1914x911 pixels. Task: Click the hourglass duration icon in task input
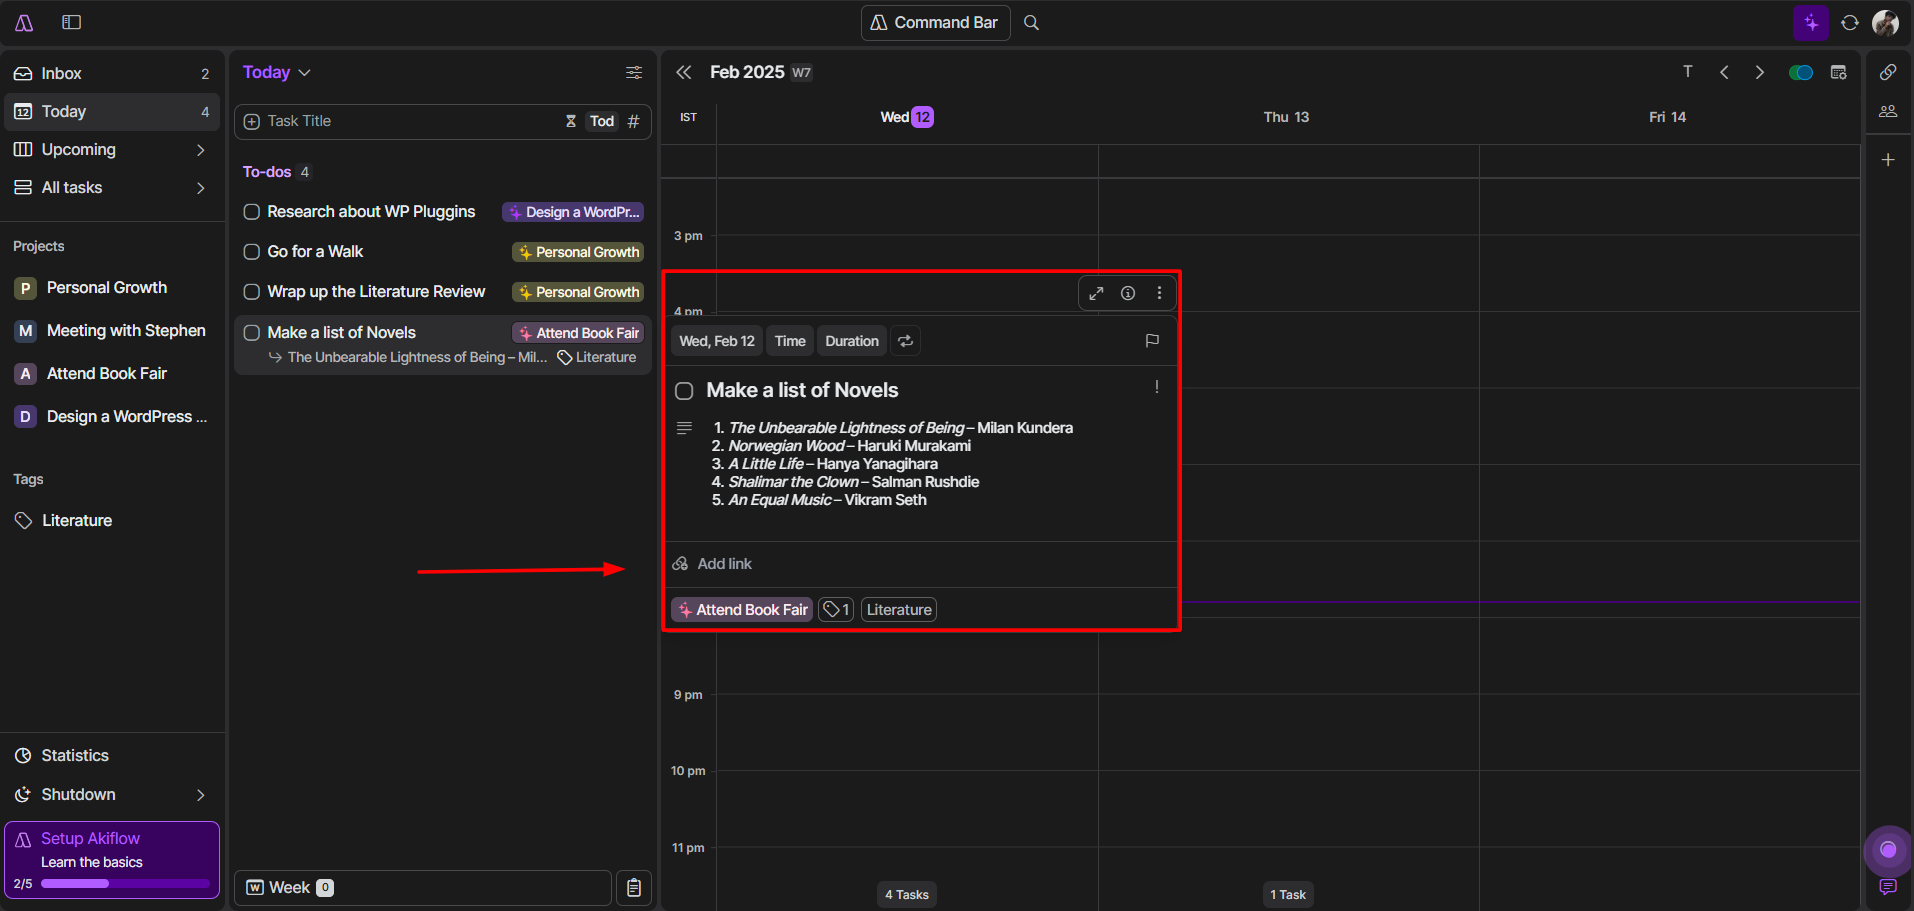pos(571,121)
